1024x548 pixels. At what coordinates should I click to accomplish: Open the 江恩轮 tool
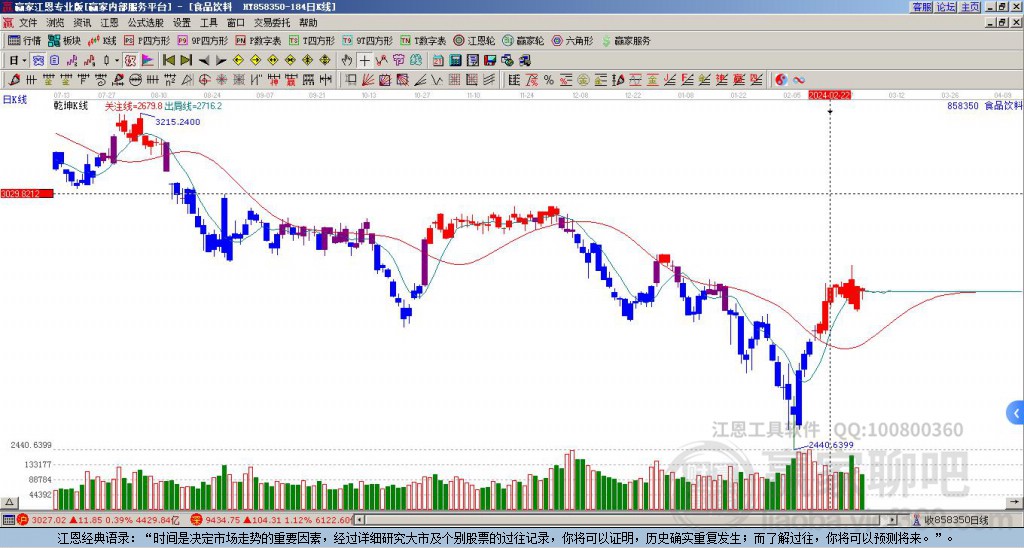coord(473,40)
